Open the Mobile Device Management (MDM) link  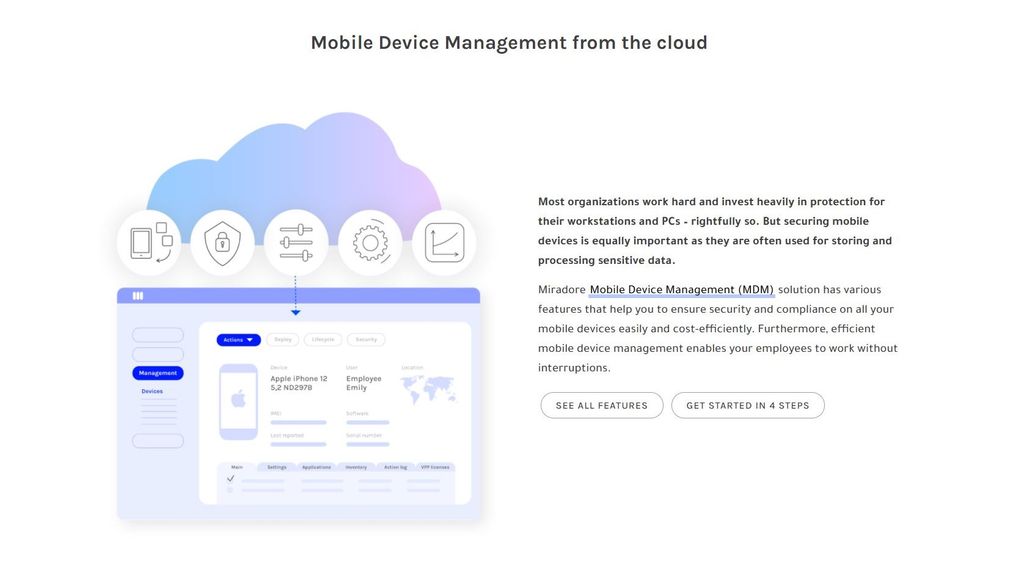681,289
